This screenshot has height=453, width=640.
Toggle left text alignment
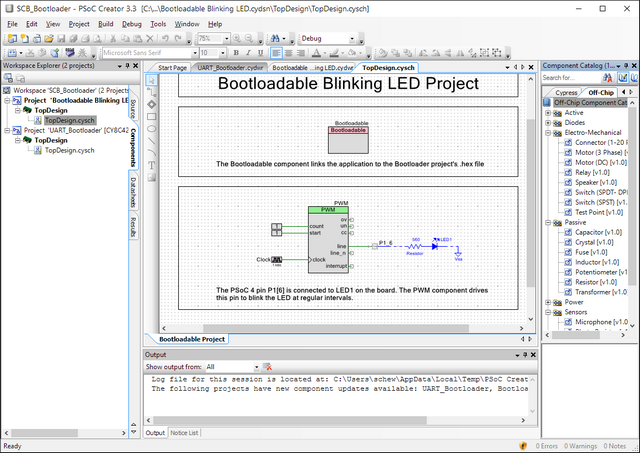pos(276,53)
